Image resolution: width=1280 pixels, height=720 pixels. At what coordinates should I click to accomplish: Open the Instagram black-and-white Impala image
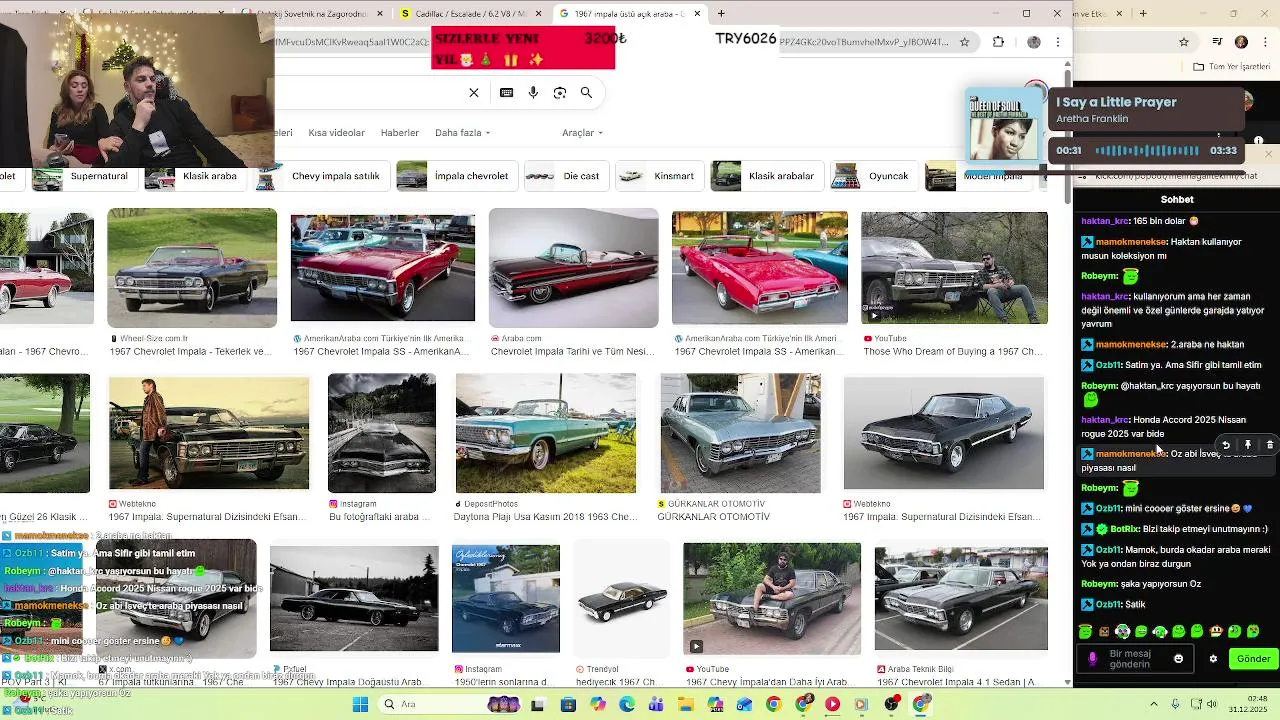tap(382, 433)
